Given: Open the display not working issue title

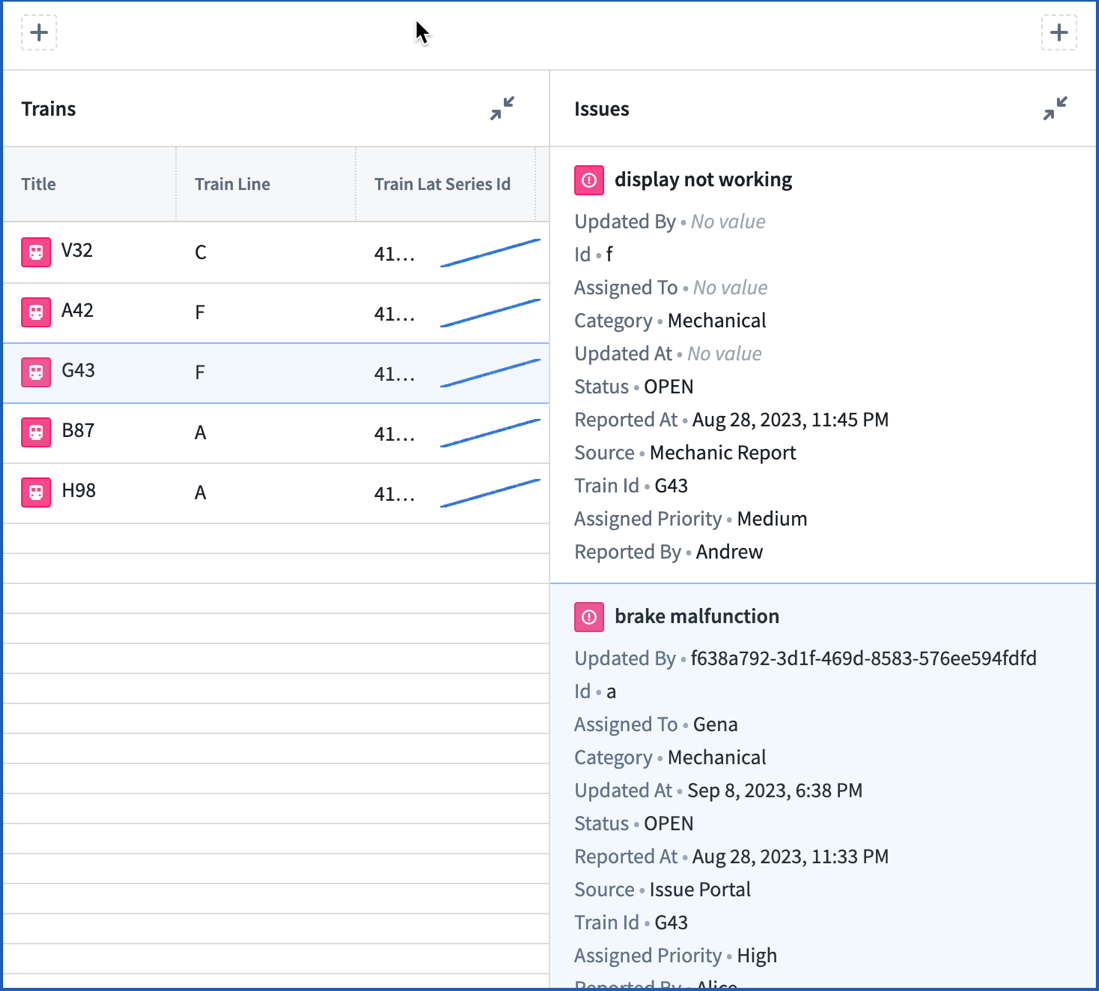Looking at the screenshot, I should pyautogui.click(x=703, y=179).
